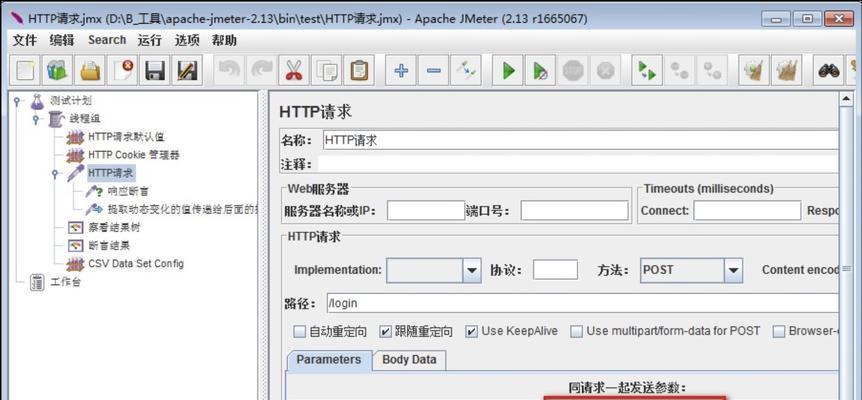862x400 pixels.
Task: Click the Copy icon in toolbar
Action: click(326, 70)
